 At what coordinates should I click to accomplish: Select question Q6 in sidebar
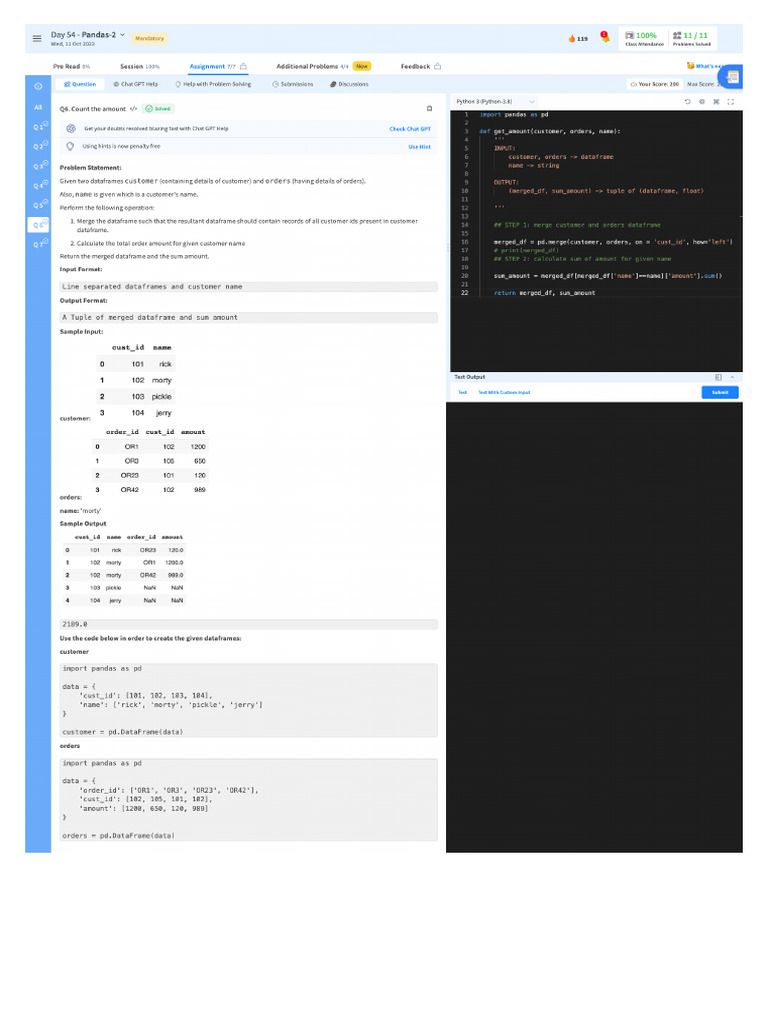click(x=39, y=225)
